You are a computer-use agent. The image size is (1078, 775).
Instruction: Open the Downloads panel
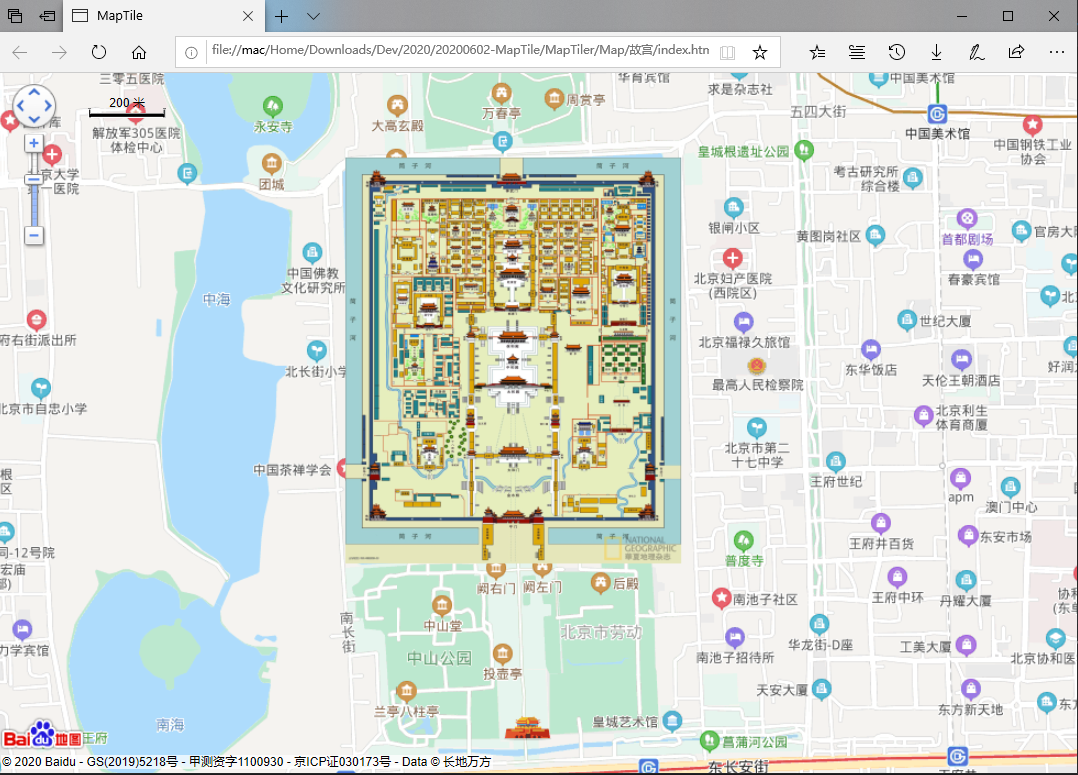[x=936, y=52]
